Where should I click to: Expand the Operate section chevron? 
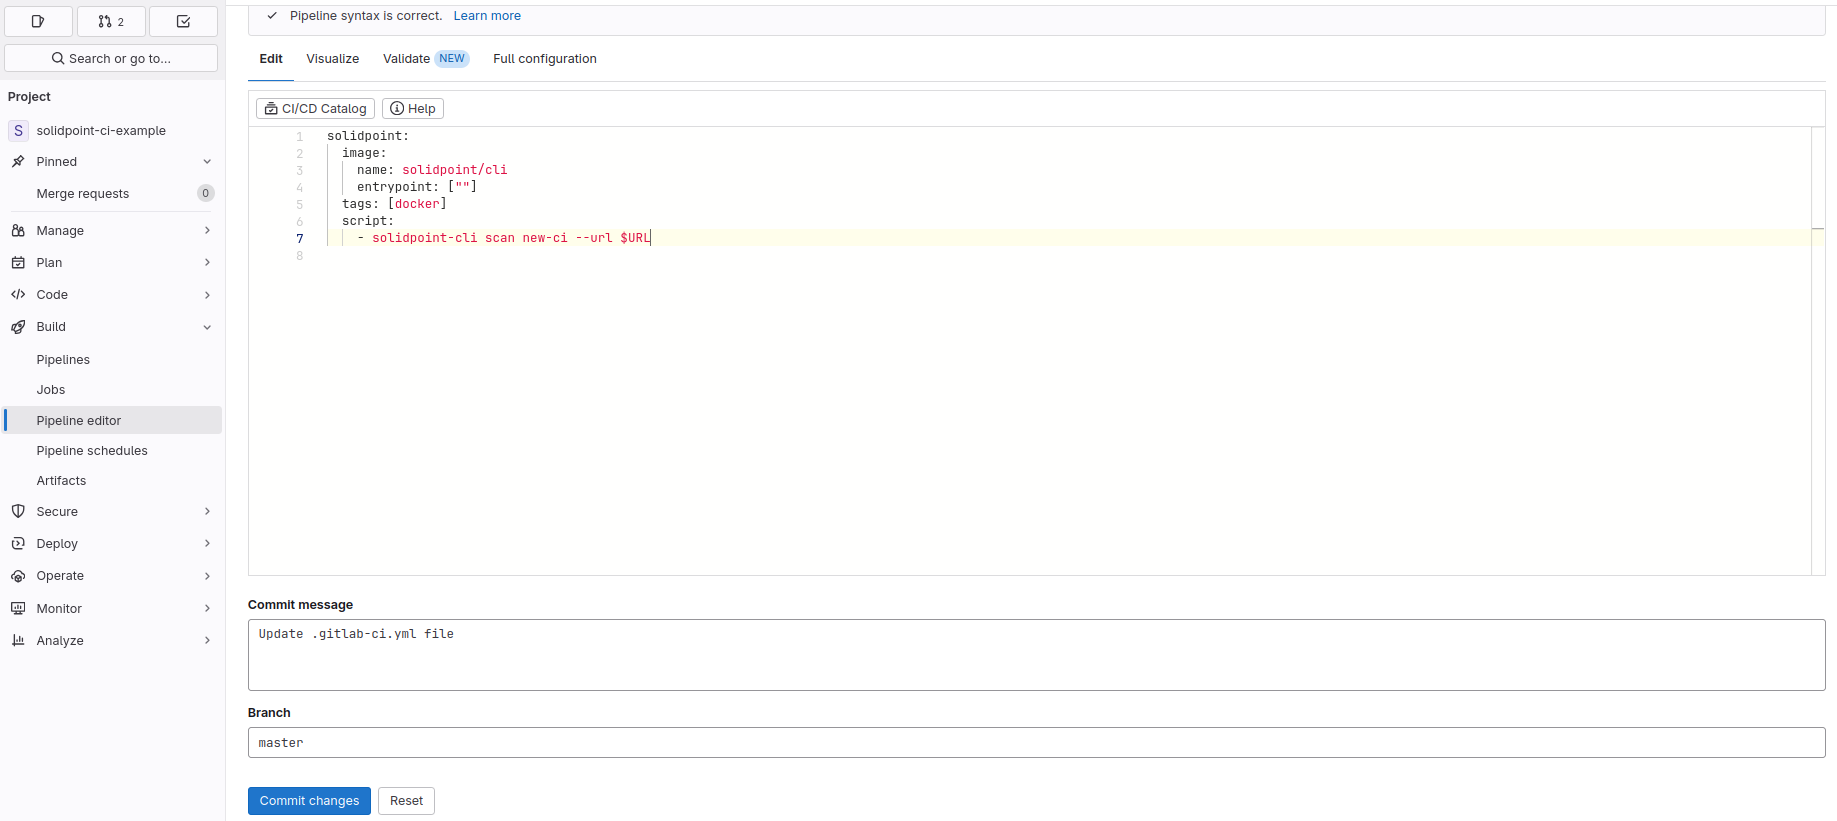(207, 576)
